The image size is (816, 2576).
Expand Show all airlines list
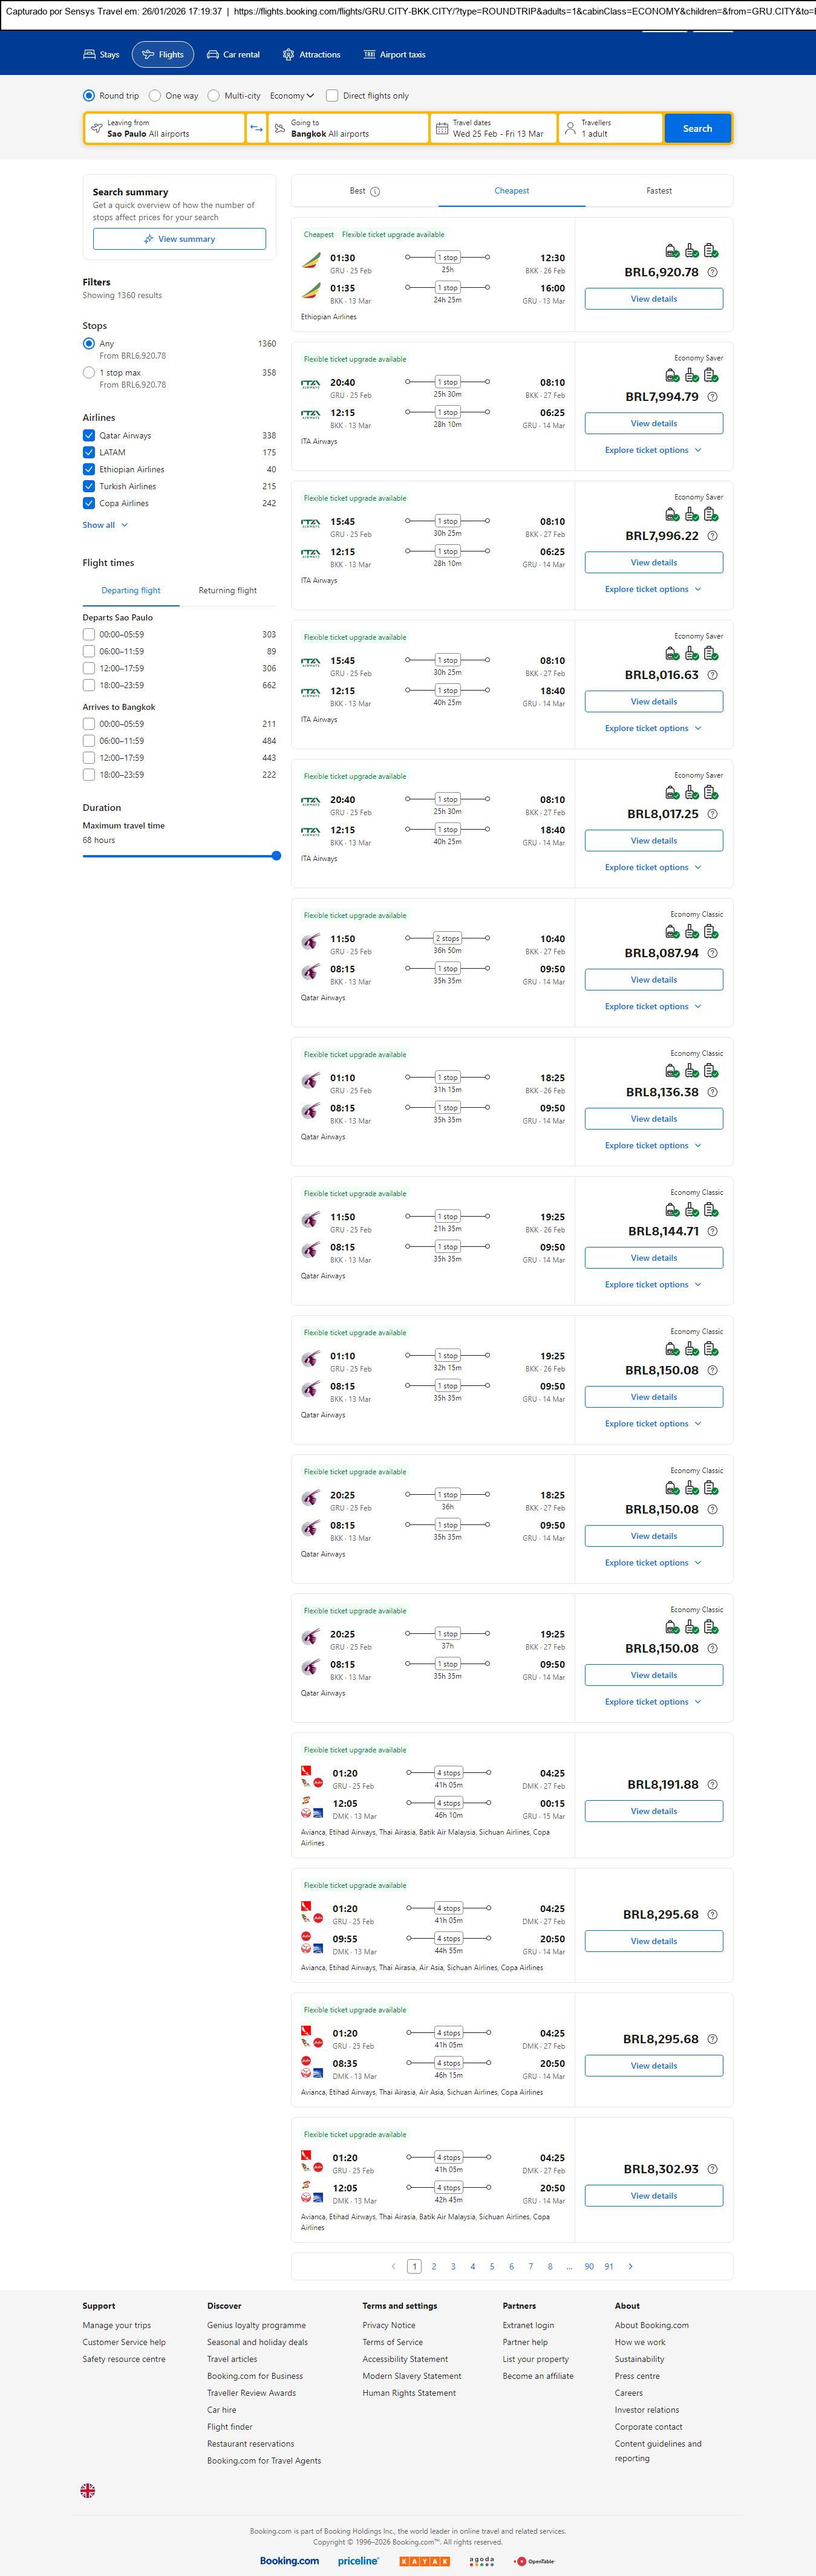coord(105,525)
